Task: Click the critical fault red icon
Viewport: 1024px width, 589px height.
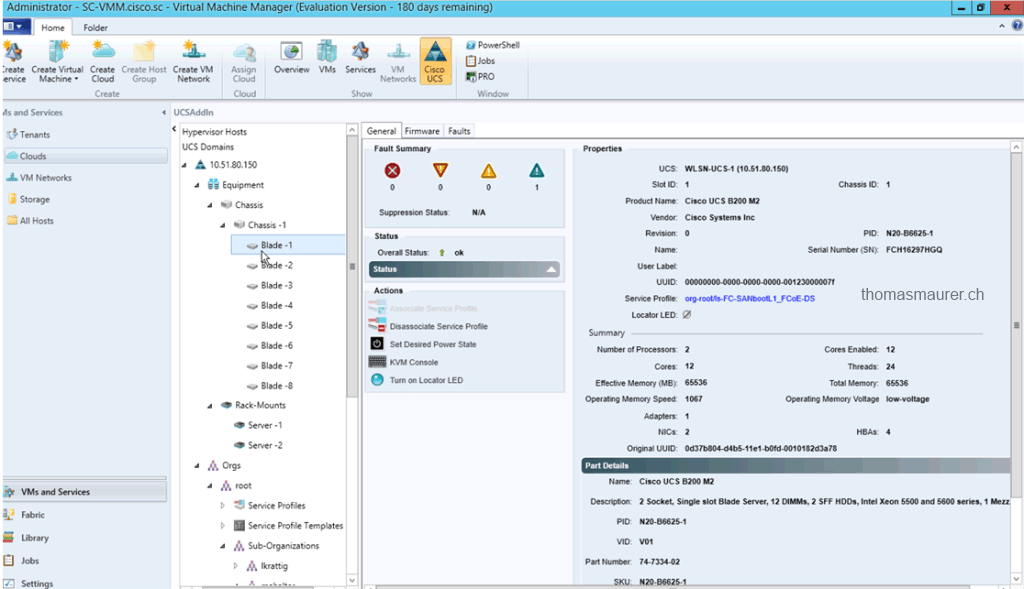Action: coord(392,170)
